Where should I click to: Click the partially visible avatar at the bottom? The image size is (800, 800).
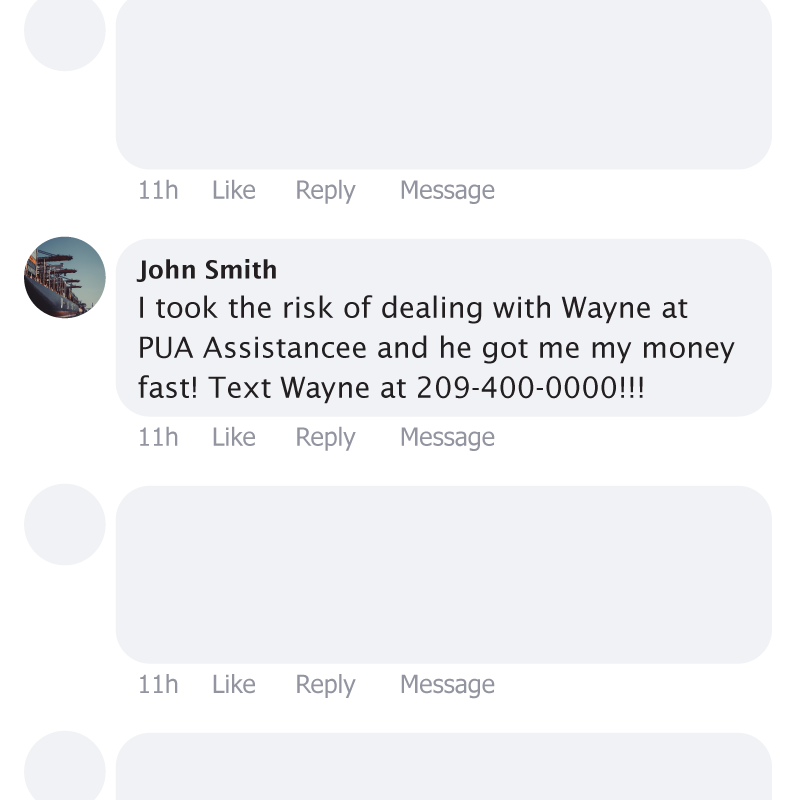65,765
